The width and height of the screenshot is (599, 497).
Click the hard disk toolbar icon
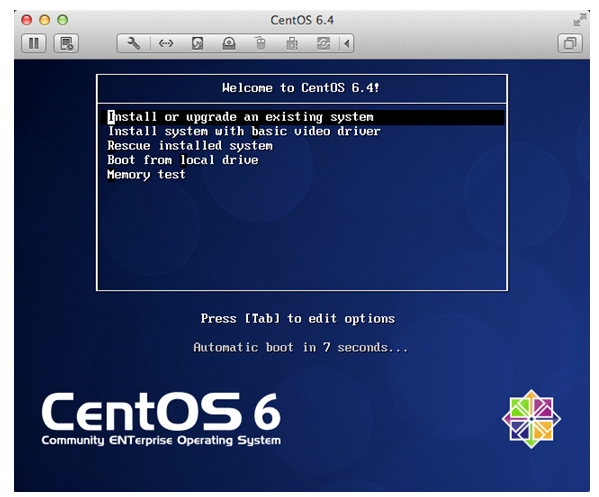[x=197, y=44]
